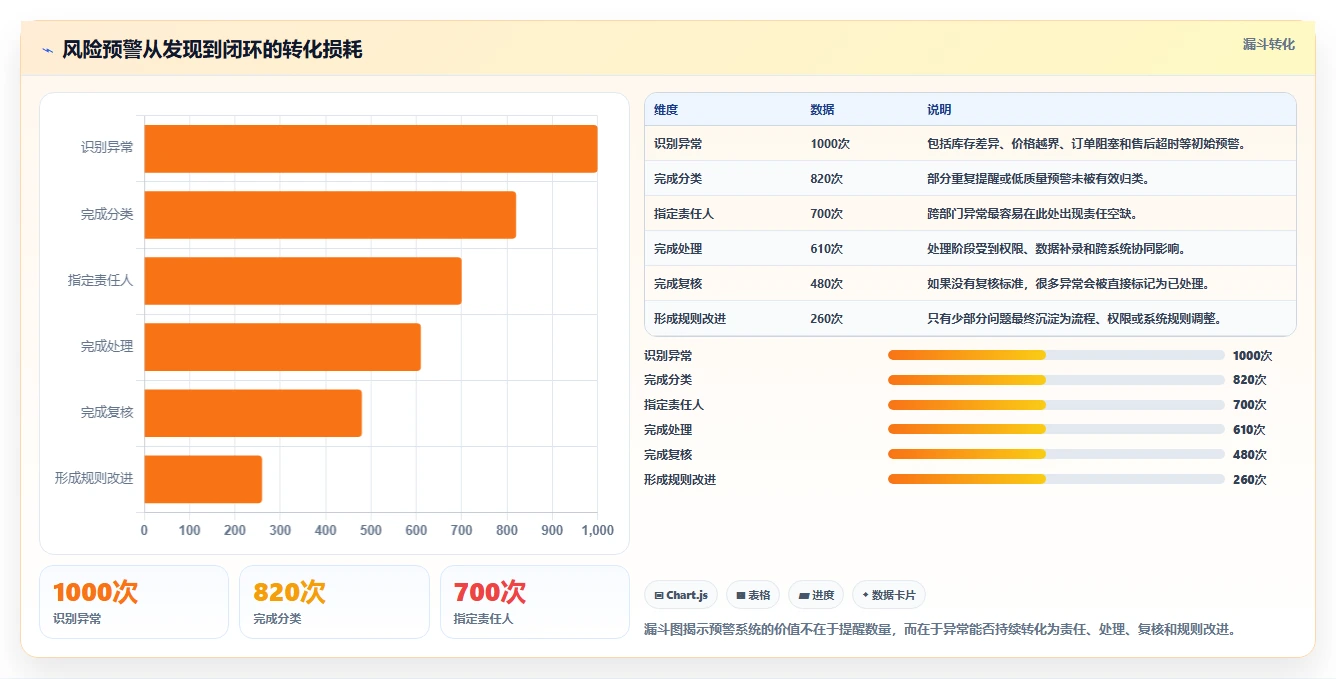This screenshot has height=679, width=1336.
Task: Open the 820次 完成分类 data card
Action: point(334,602)
